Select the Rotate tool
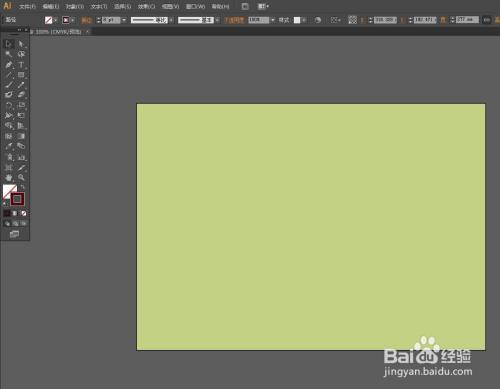The height and width of the screenshot is (389, 500). point(8,105)
